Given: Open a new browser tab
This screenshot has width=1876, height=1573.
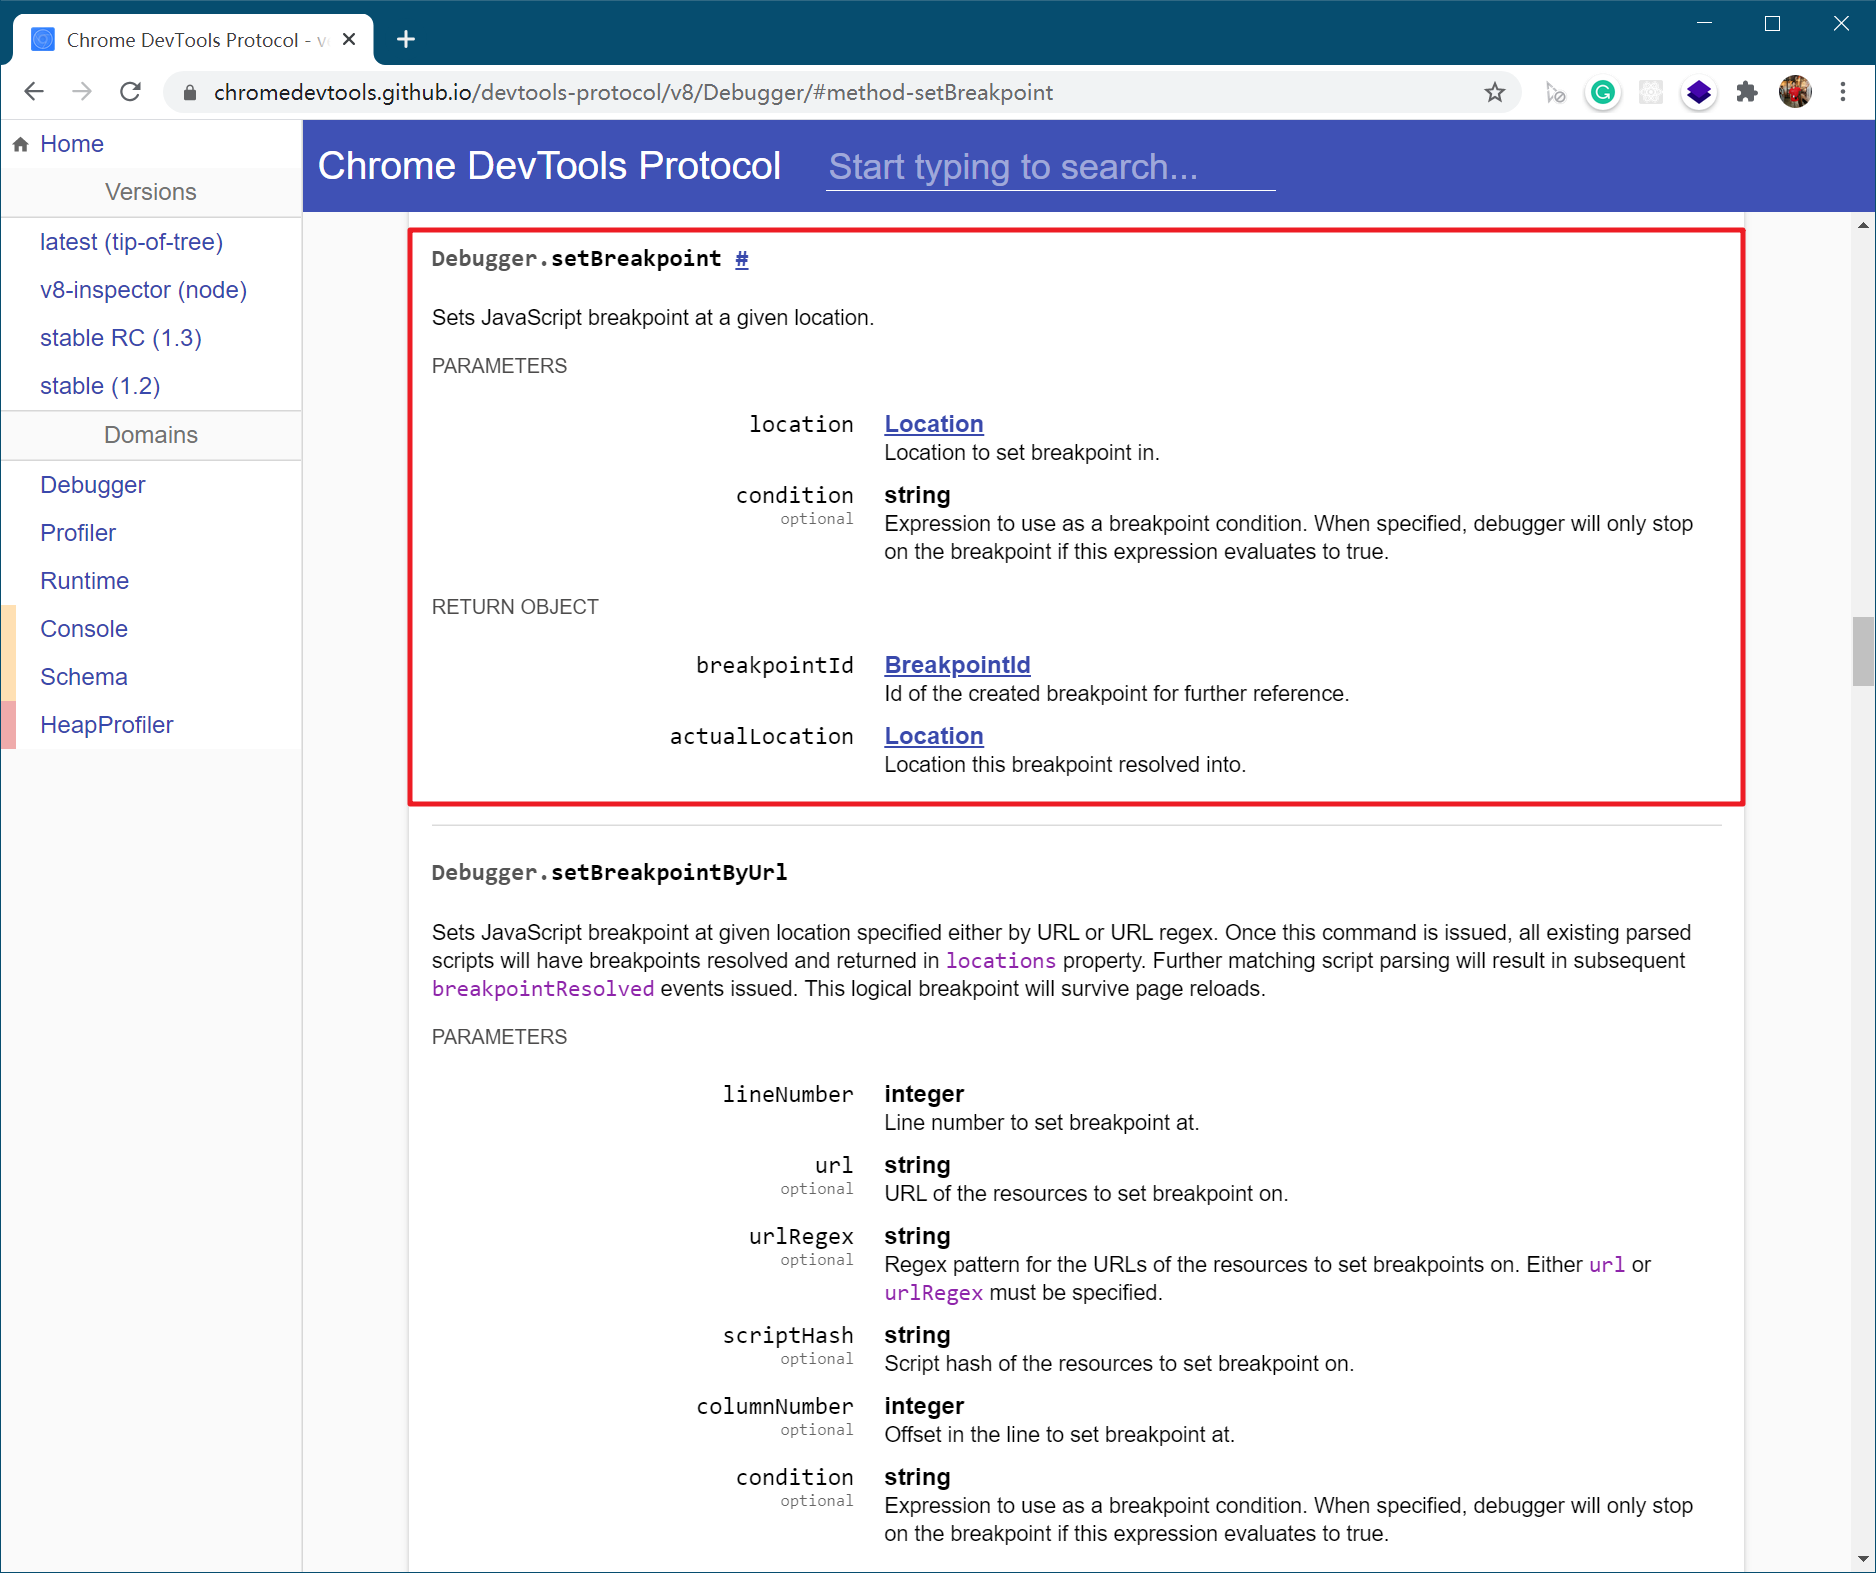Looking at the screenshot, I should (x=405, y=40).
